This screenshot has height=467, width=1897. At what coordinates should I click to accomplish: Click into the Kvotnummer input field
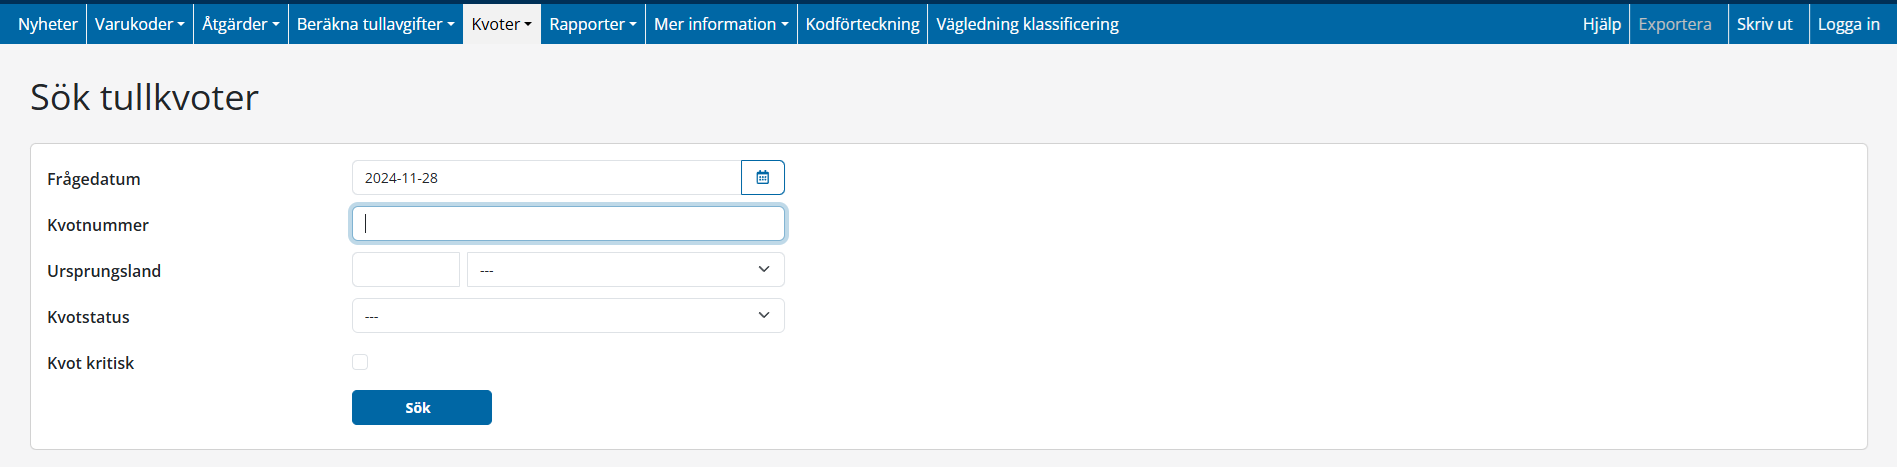[567, 224]
